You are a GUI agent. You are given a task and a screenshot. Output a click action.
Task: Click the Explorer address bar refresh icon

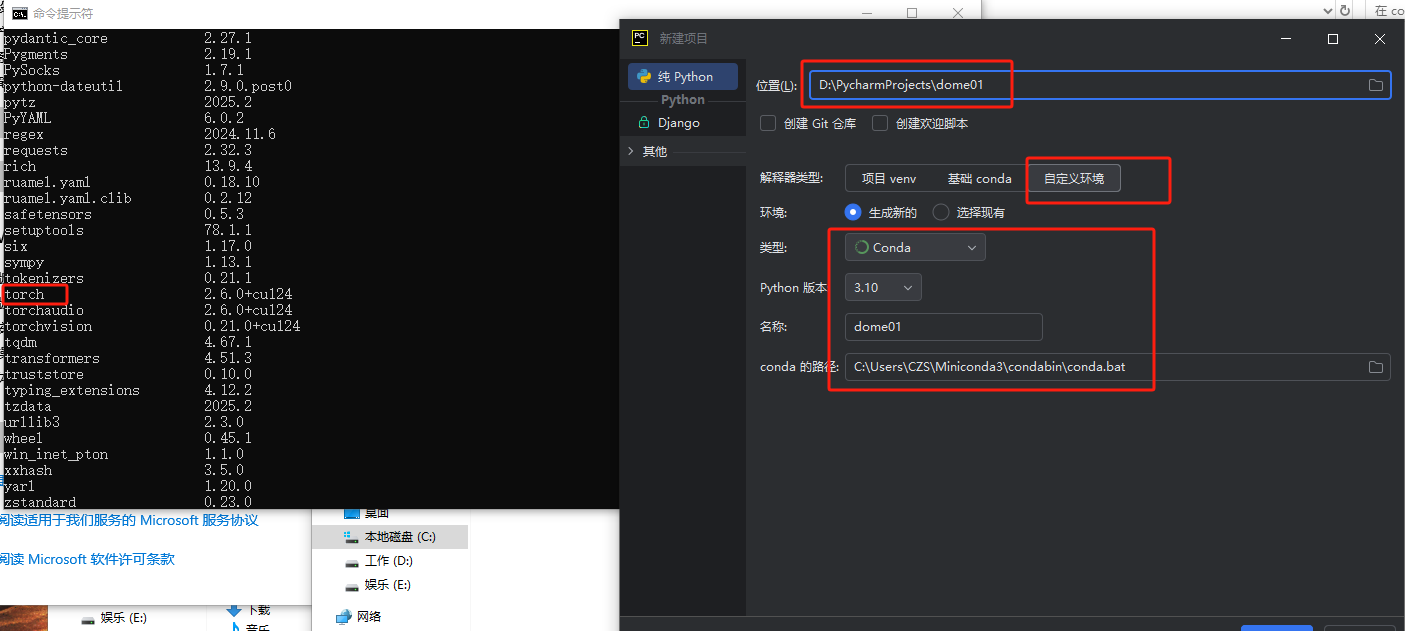click(x=1345, y=10)
